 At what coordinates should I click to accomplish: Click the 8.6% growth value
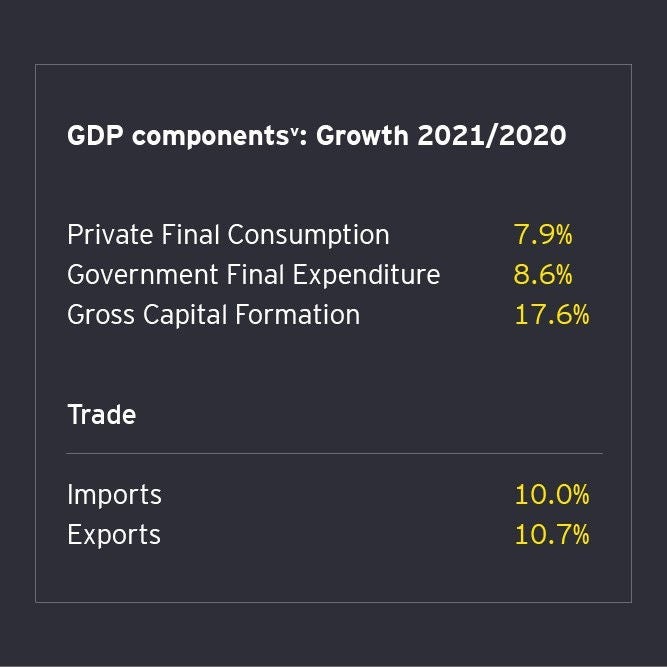tap(544, 275)
